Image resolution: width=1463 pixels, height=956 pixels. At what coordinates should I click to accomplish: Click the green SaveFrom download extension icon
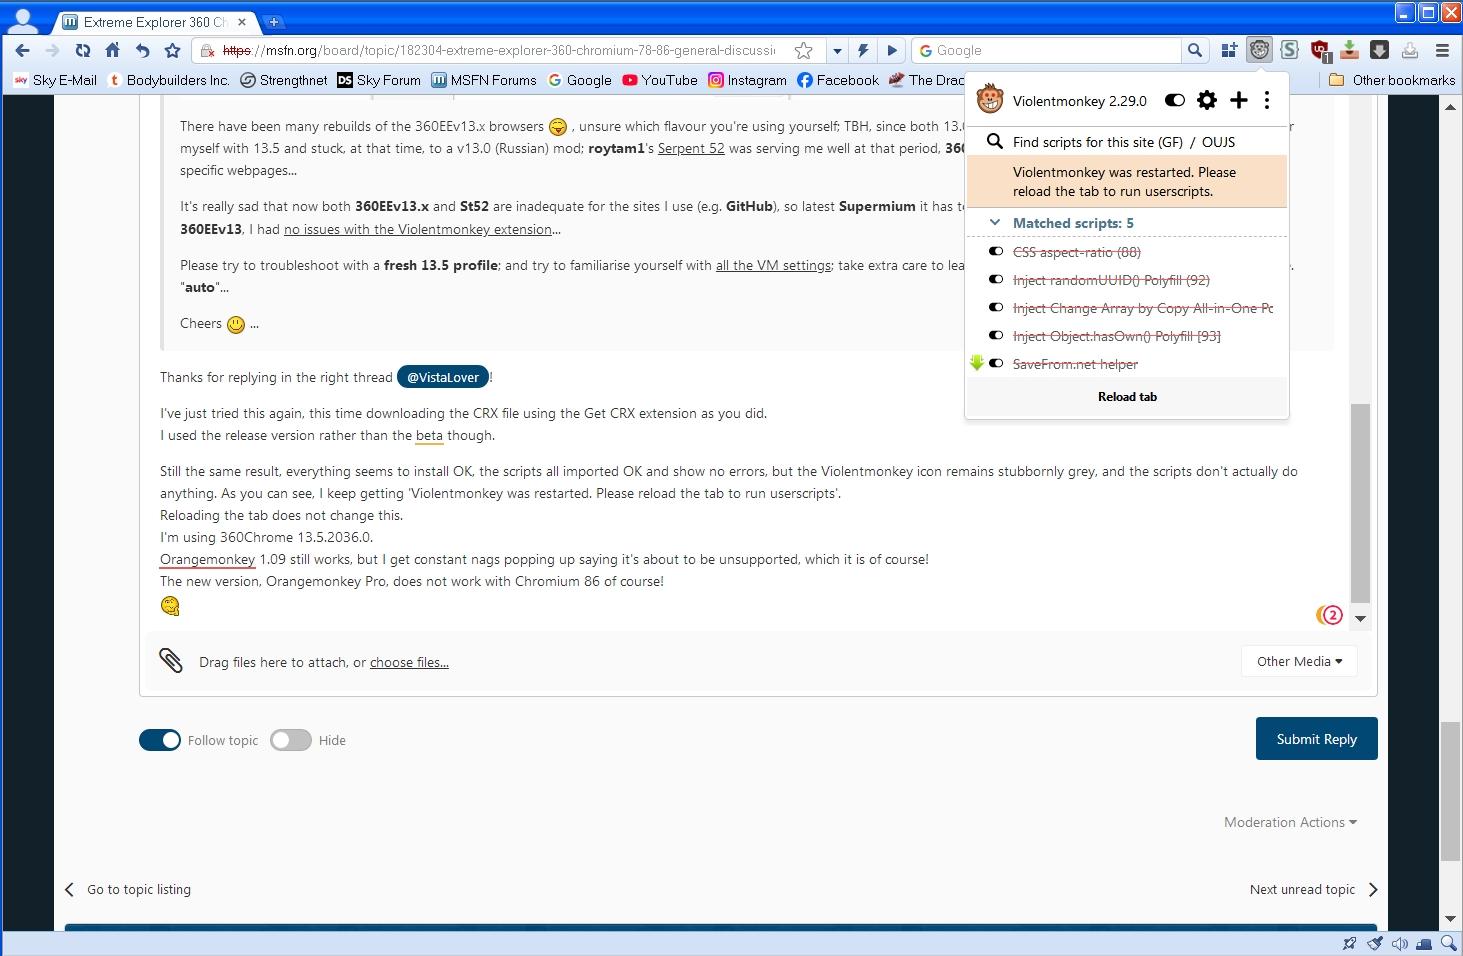coord(1350,50)
